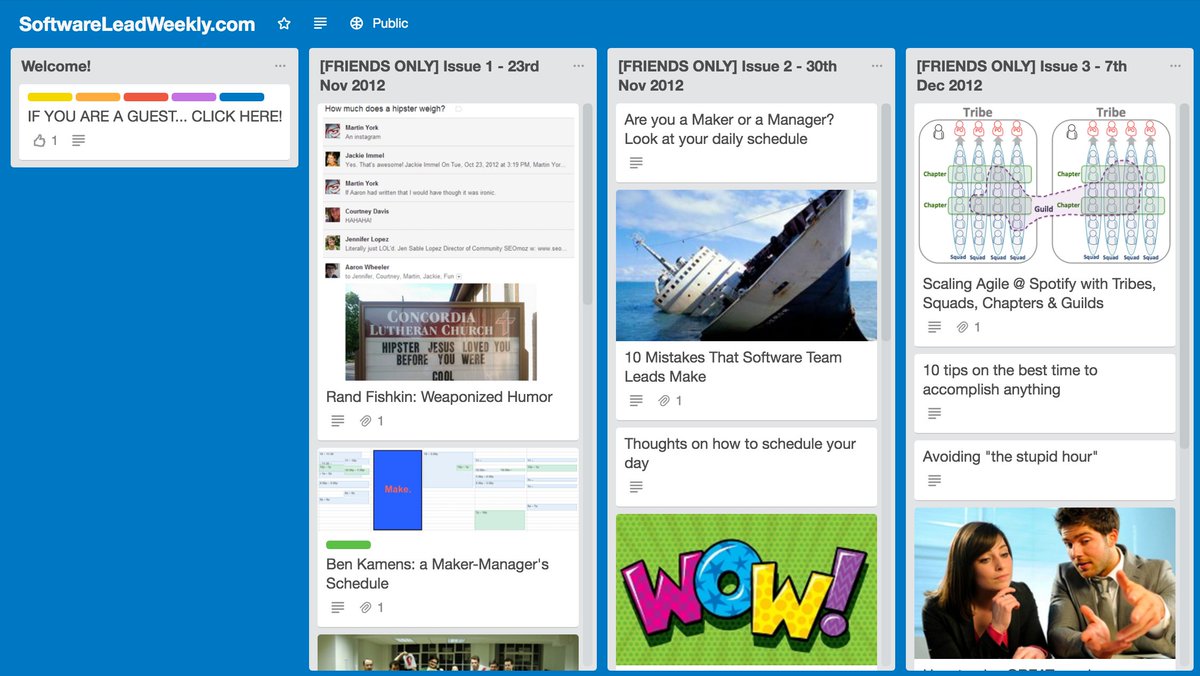Viewport: 1200px width, 676px height.
Task: Click the thumbs-up vote icon on guest card
Action: (40, 141)
